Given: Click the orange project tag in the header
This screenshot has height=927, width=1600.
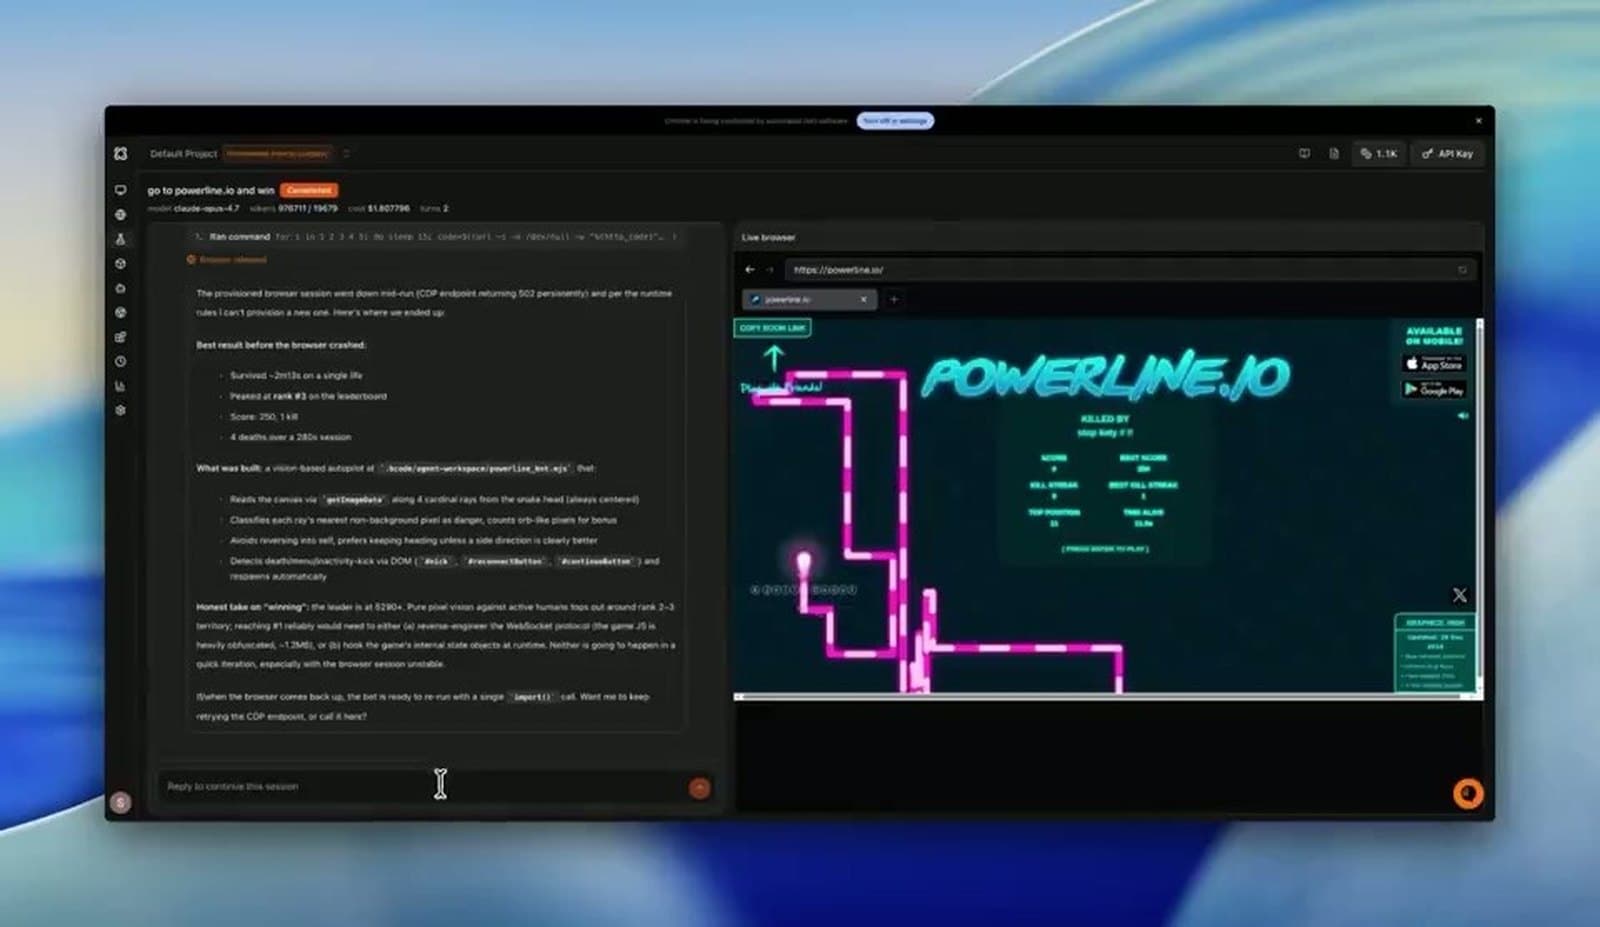Looking at the screenshot, I should click(x=277, y=153).
